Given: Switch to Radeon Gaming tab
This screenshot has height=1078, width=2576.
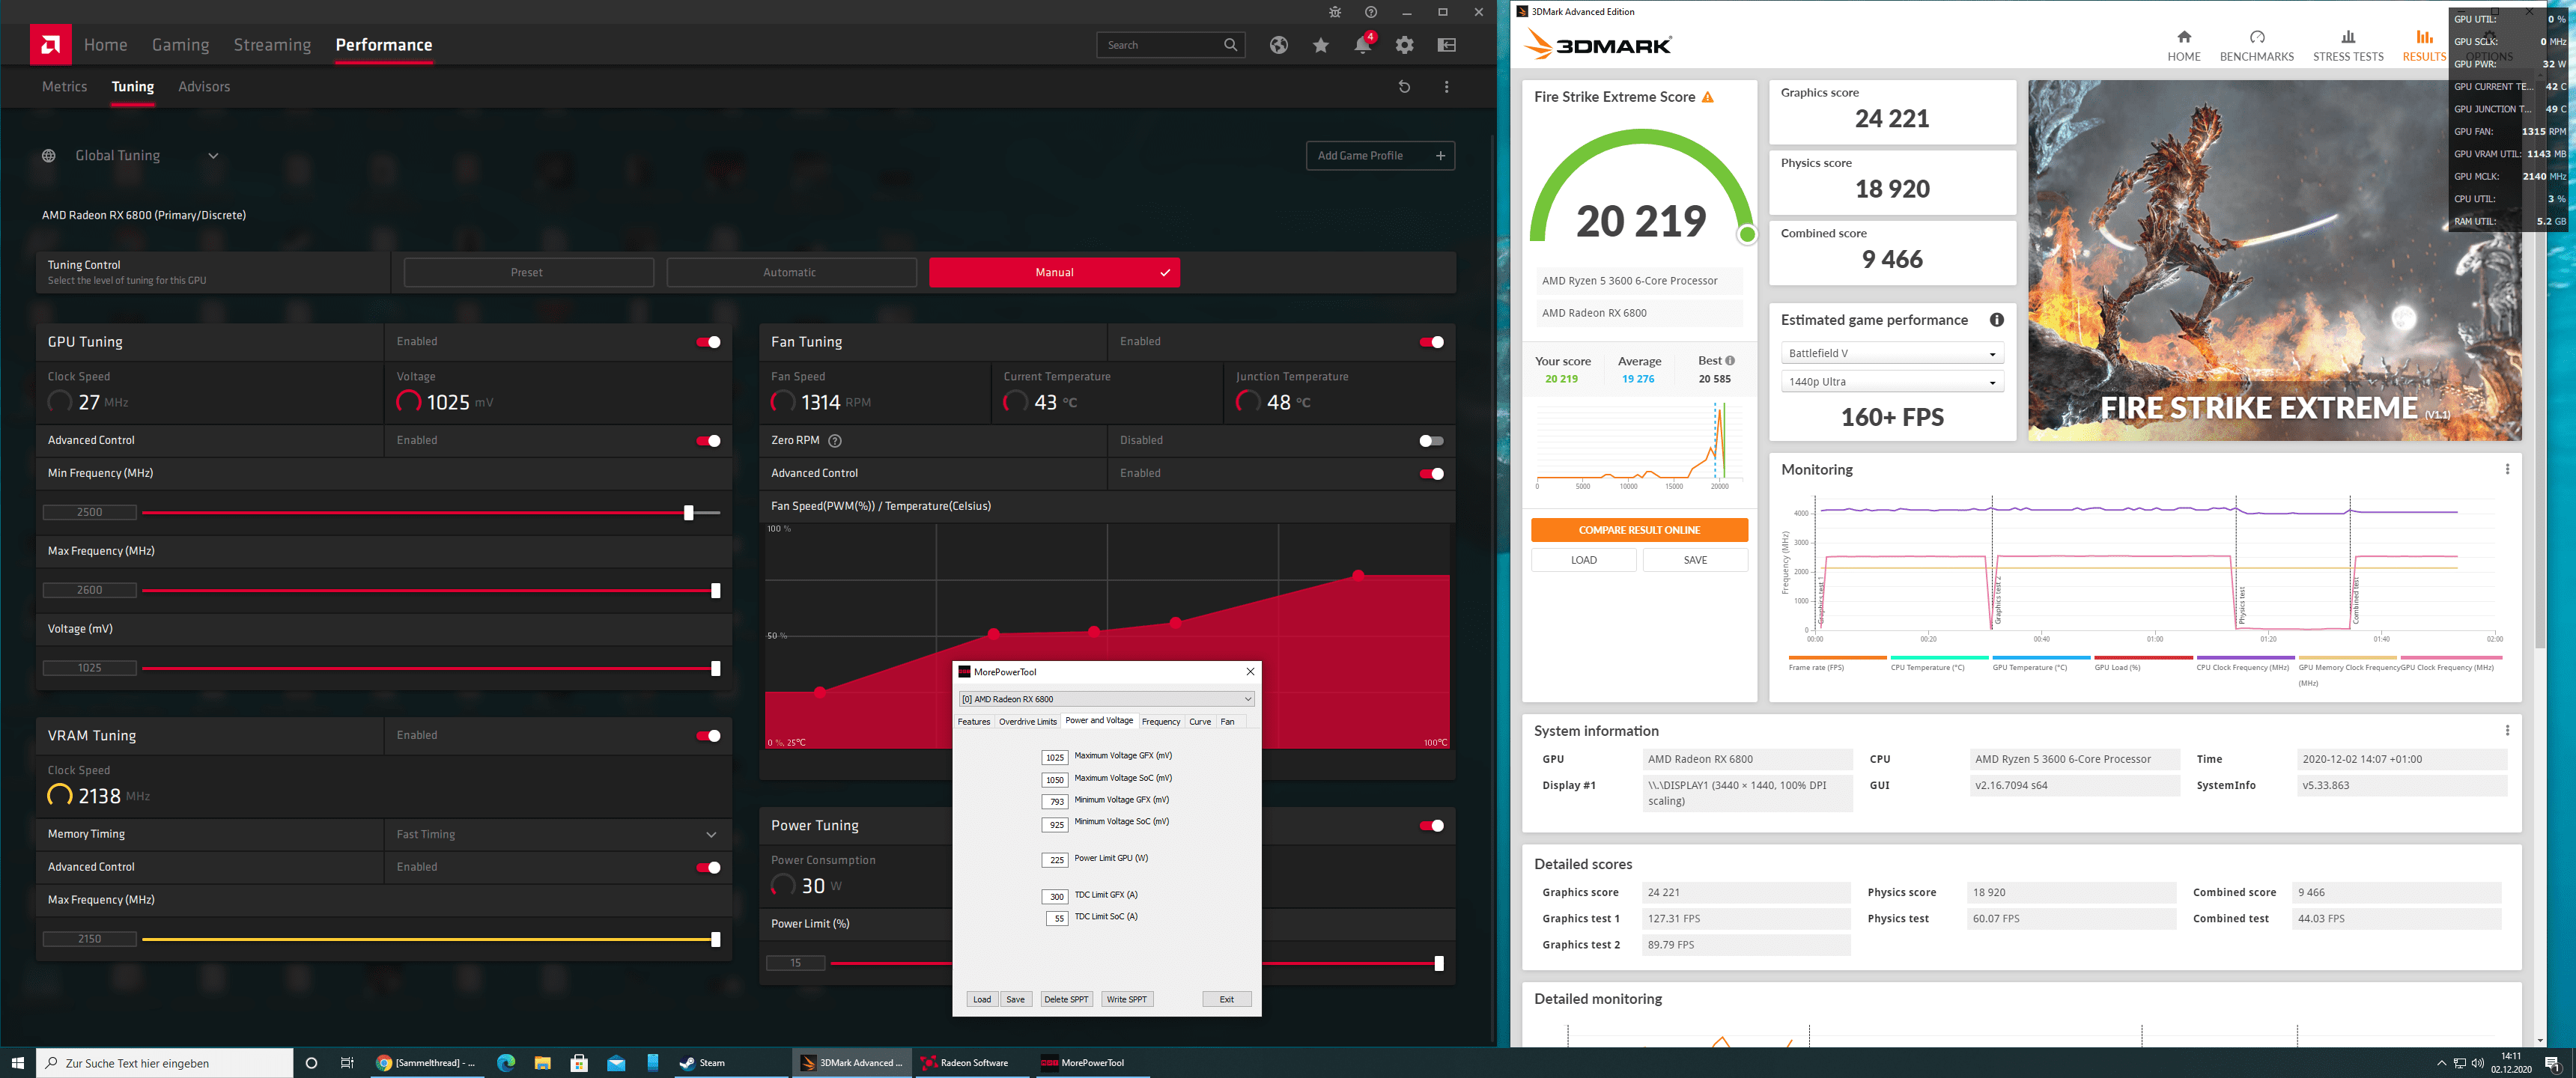Looking at the screenshot, I should tap(180, 45).
